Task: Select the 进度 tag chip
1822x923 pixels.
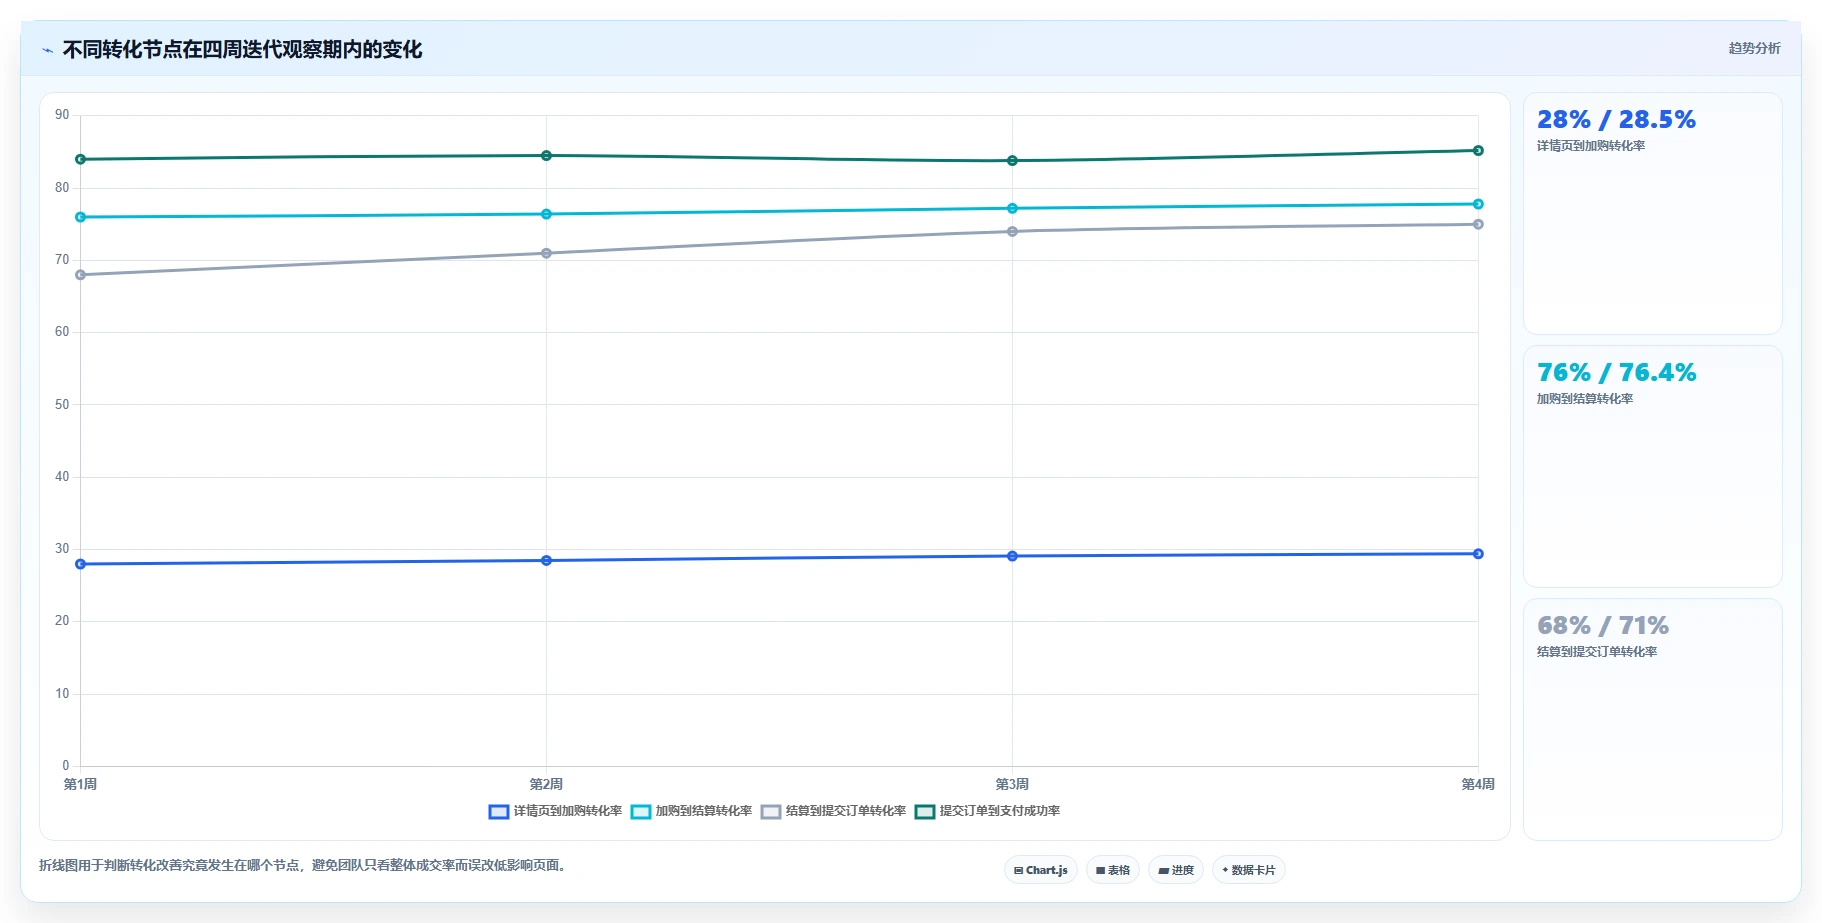Action: pyautogui.click(x=1176, y=870)
